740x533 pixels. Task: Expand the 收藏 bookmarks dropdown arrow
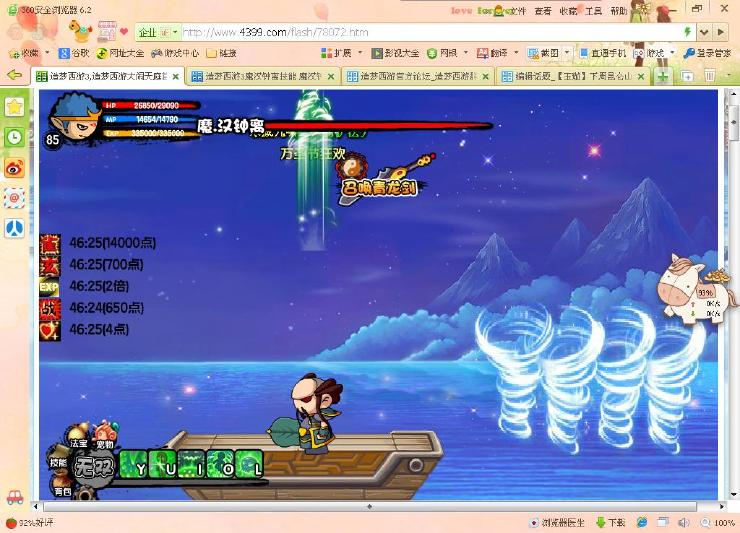[x=47, y=53]
